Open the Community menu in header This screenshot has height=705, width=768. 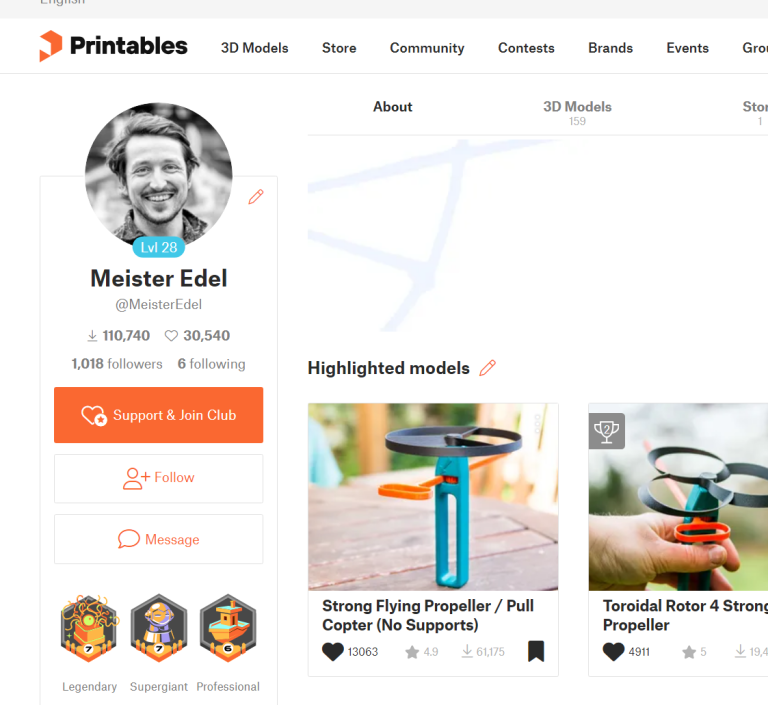427,48
